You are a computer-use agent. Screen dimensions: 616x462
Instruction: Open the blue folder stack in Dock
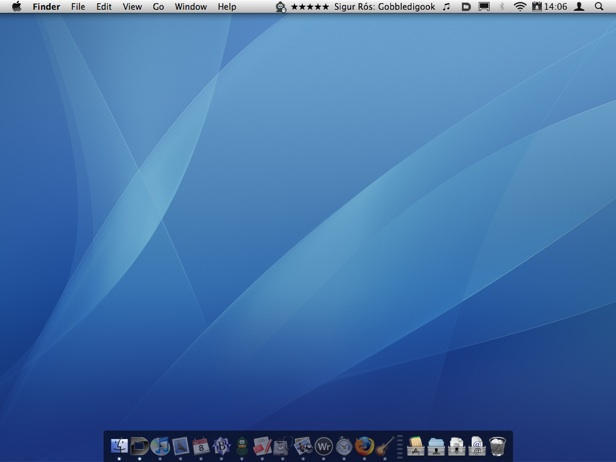pyautogui.click(x=436, y=446)
